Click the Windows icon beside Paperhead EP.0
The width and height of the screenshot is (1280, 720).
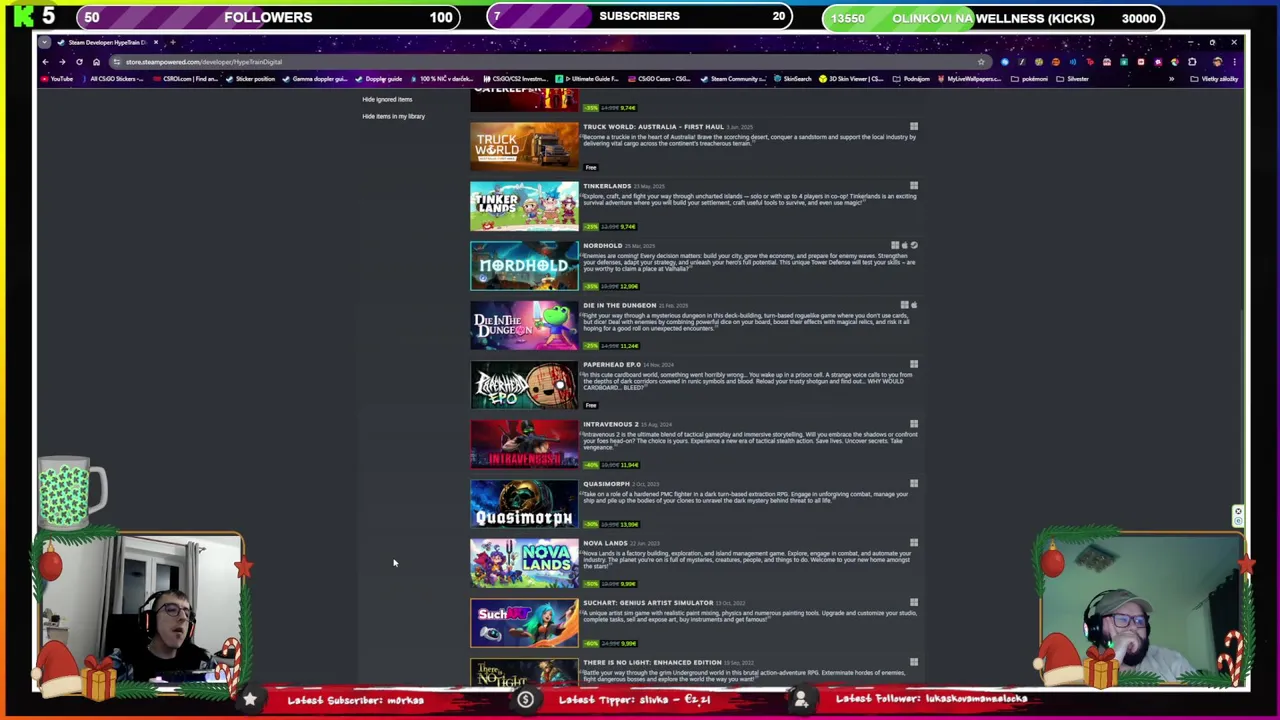tap(913, 365)
